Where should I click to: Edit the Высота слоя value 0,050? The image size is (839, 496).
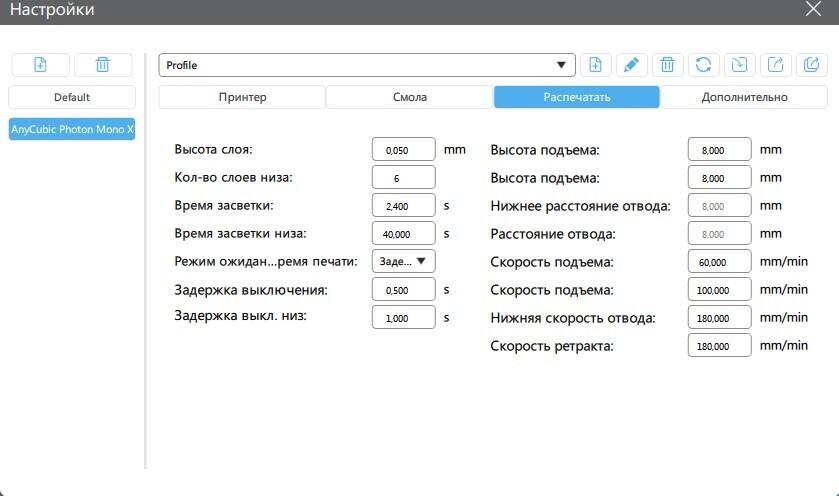click(x=403, y=149)
